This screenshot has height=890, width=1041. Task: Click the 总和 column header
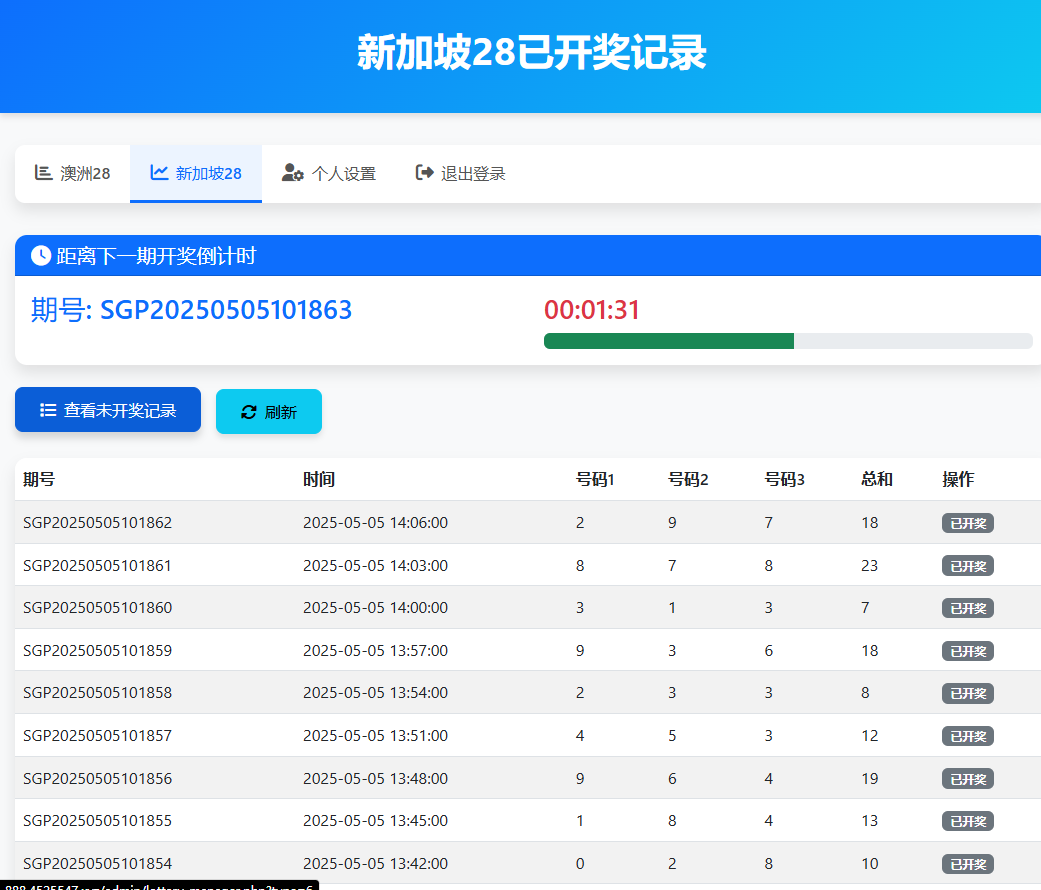pos(877,479)
